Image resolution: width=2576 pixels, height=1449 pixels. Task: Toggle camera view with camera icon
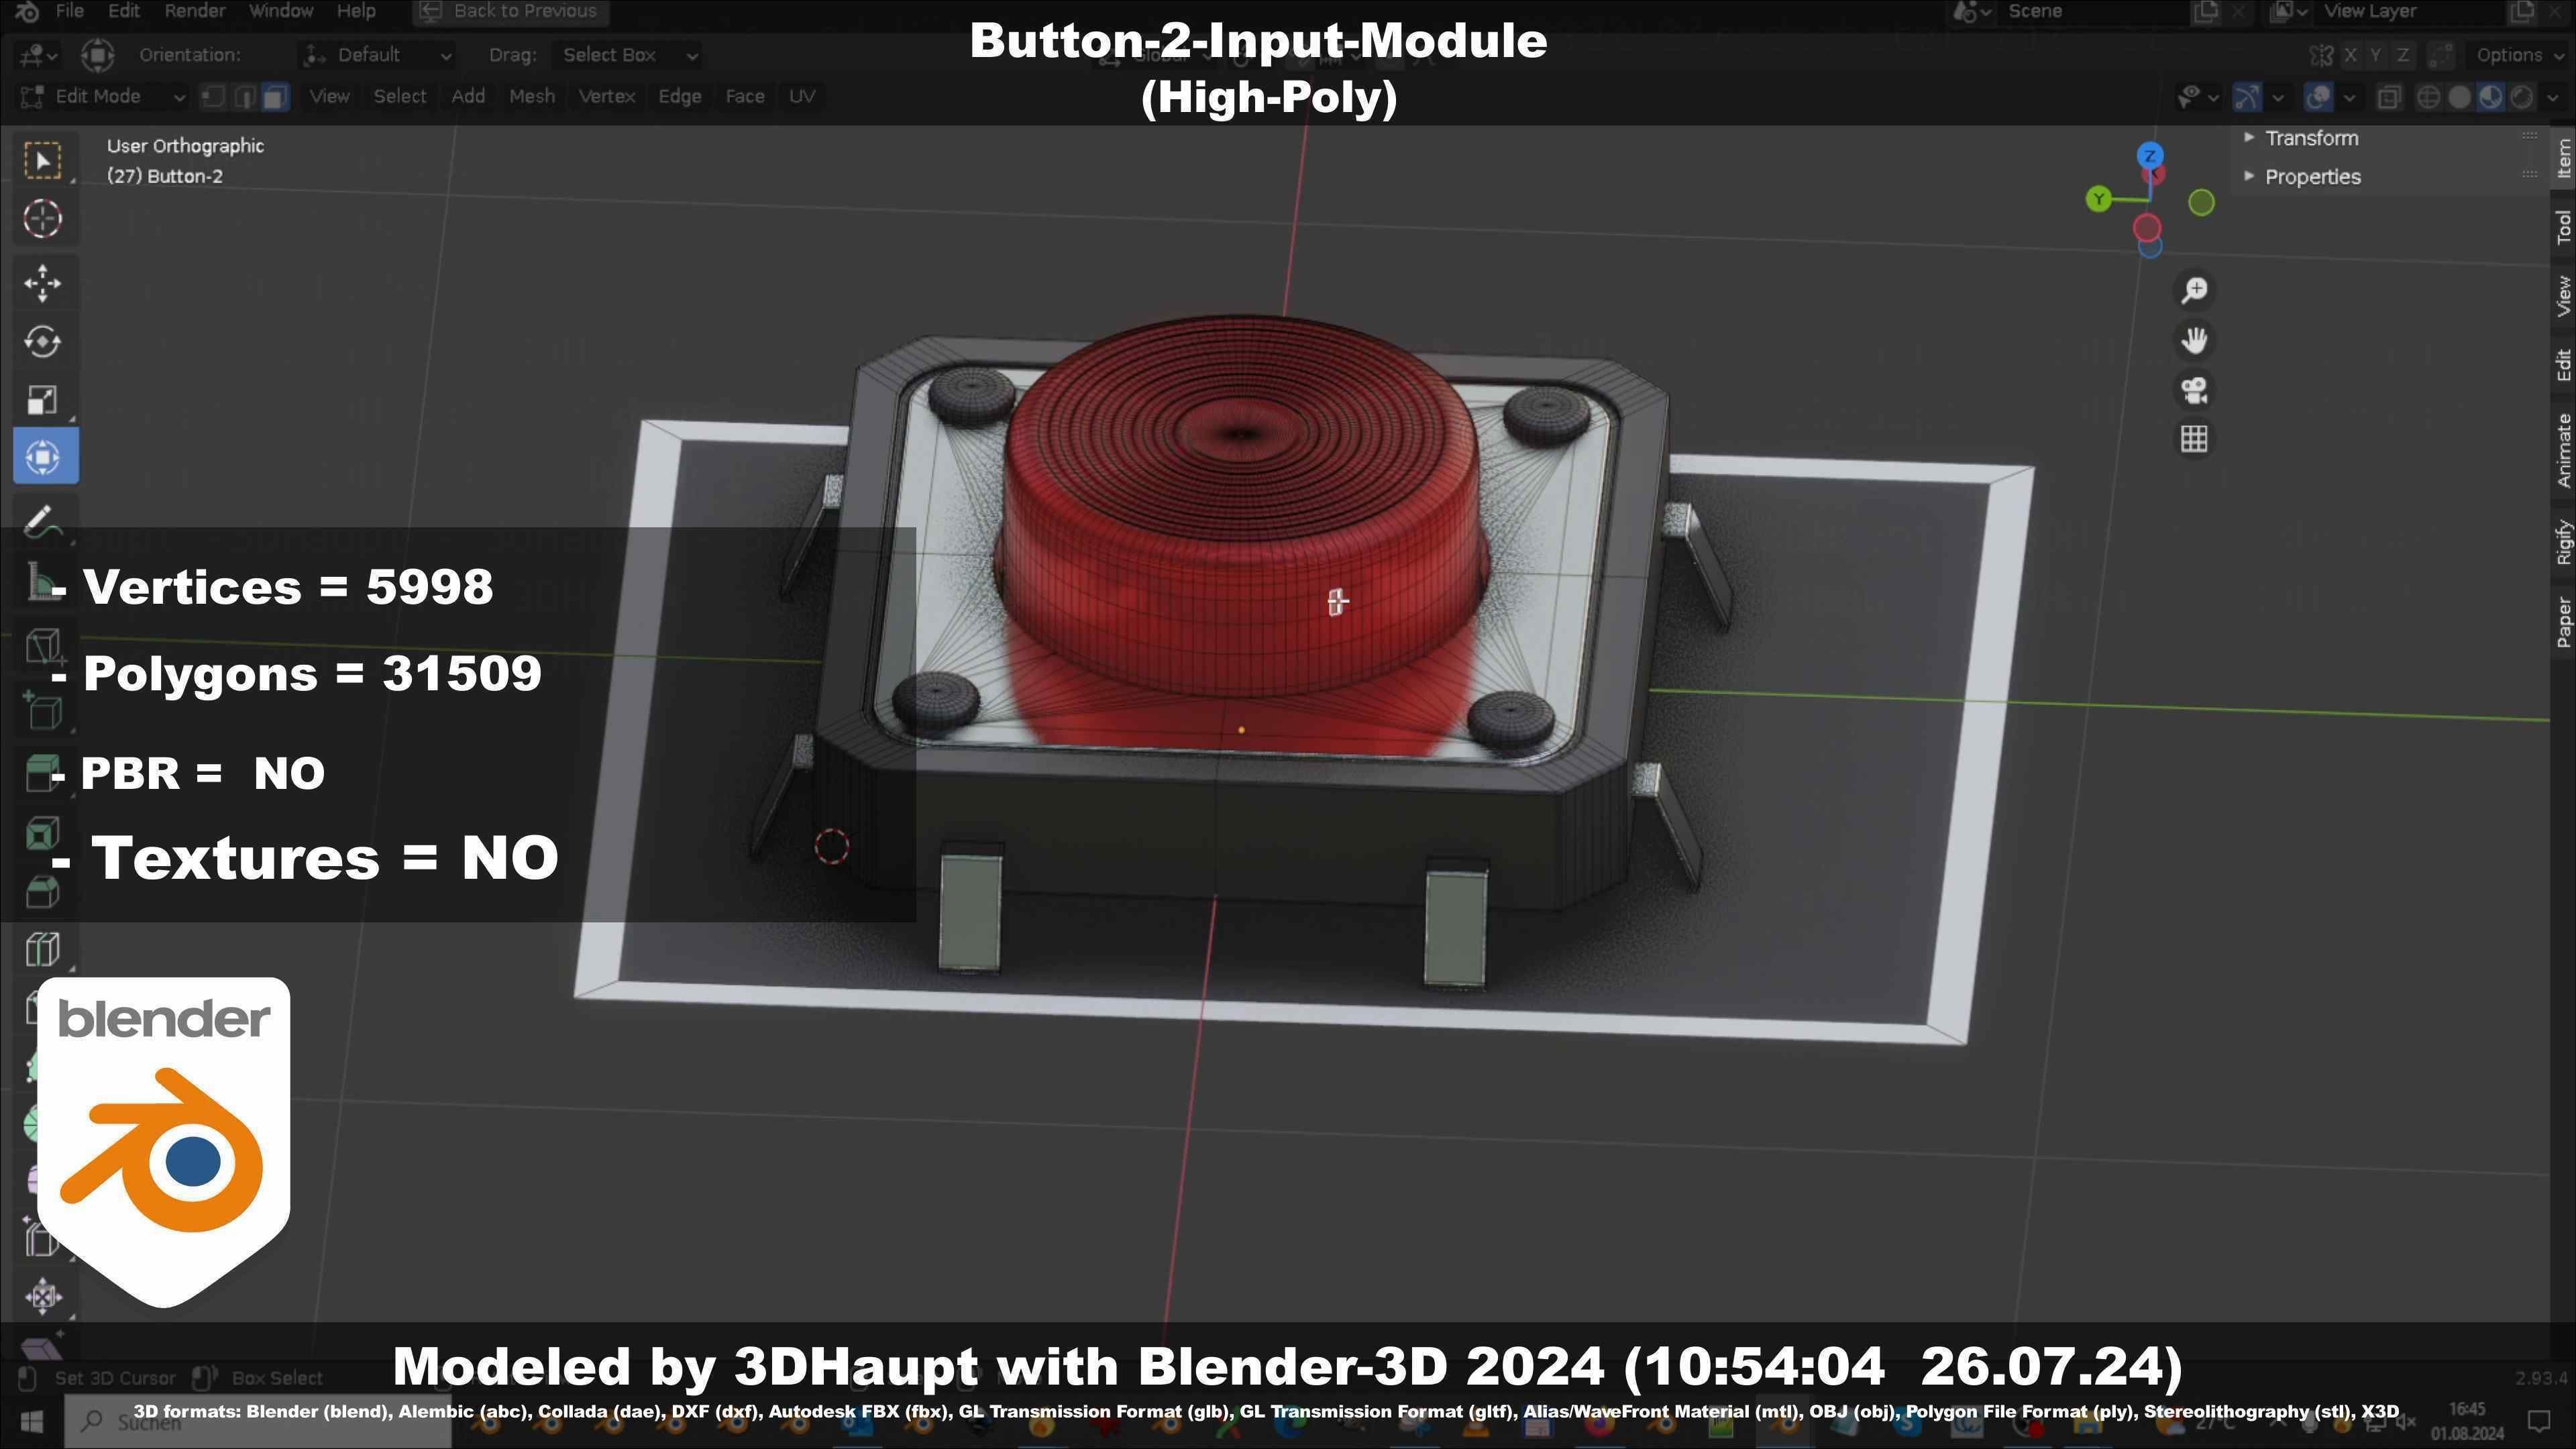pyautogui.click(x=2194, y=389)
